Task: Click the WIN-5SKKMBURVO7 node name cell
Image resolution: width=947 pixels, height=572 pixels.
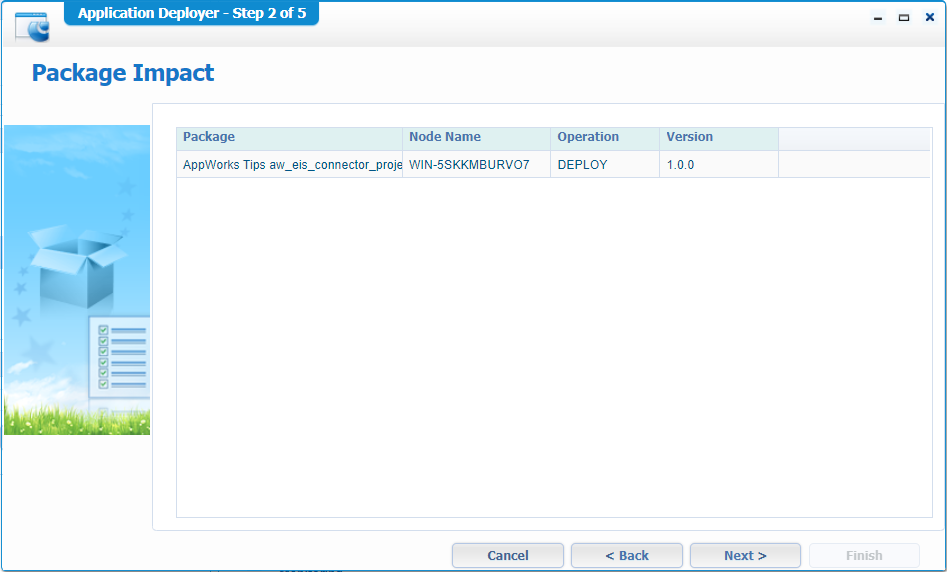Action: tap(476, 165)
